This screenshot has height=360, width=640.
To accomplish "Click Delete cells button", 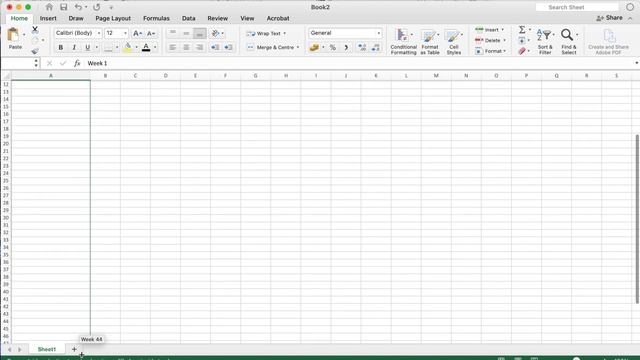I will click(491, 40).
